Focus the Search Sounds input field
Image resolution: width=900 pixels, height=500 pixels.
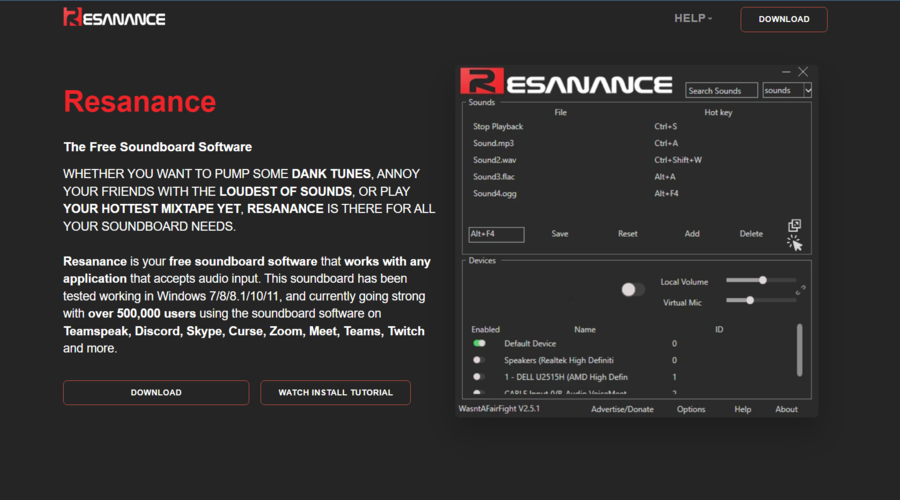point(721,91)
